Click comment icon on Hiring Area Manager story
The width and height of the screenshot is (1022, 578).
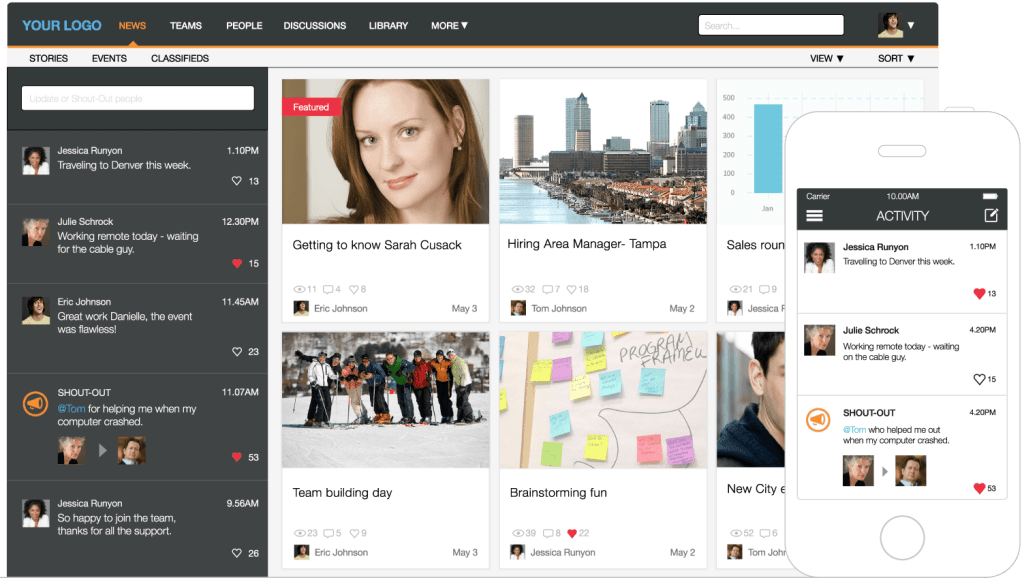coord(548,289)
